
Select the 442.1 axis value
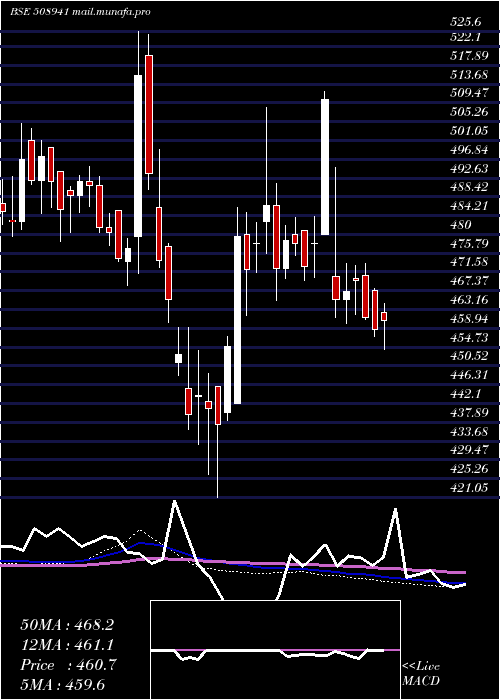point(466,394)
